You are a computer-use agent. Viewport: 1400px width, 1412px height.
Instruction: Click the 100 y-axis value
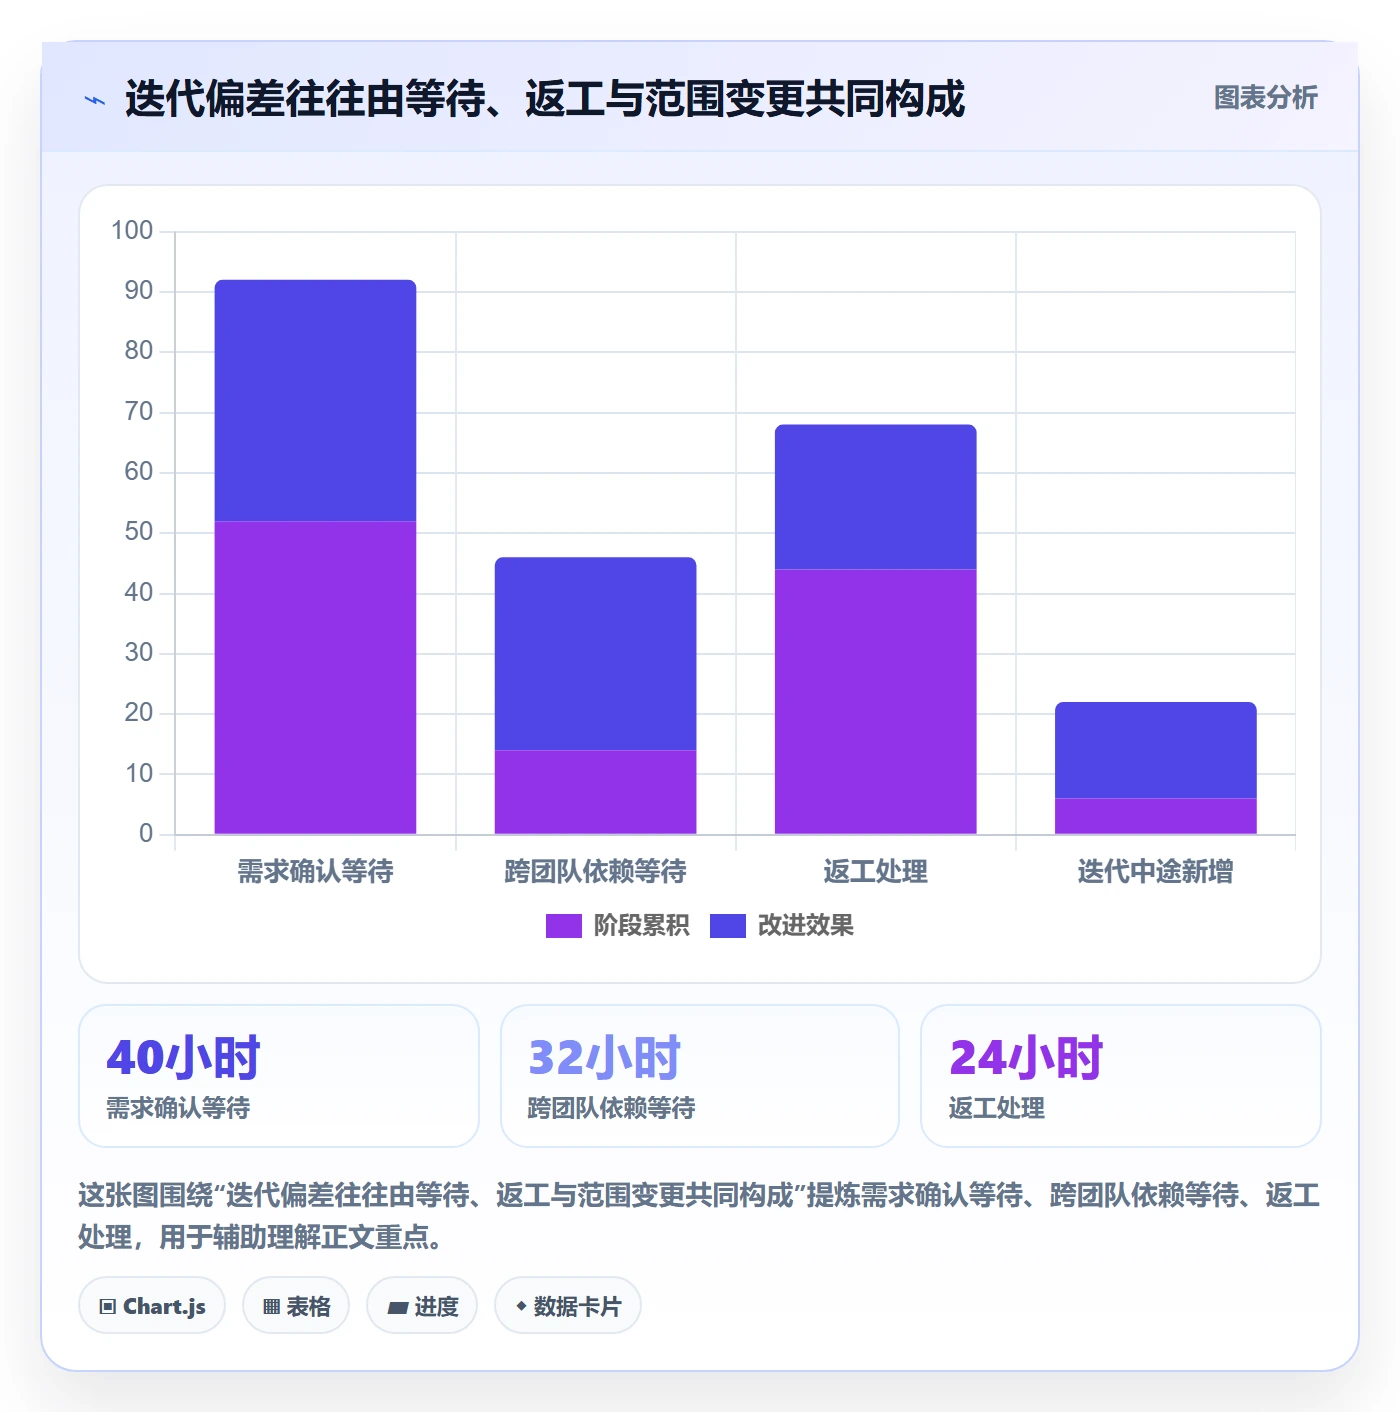pos(132,231)
